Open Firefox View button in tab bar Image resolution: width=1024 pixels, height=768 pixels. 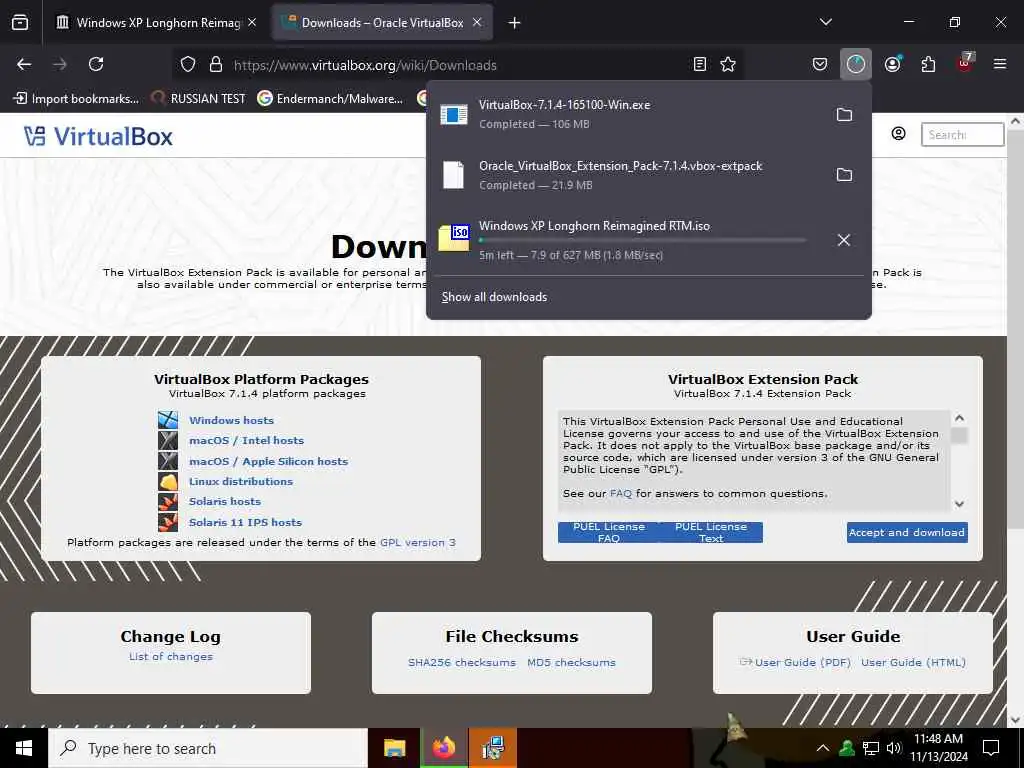pyautogui.click(x=20, y=23)
